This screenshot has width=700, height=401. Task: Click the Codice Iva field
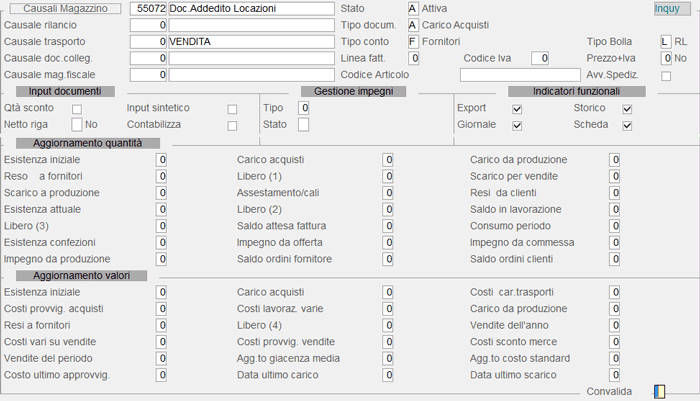click(540, 58)
